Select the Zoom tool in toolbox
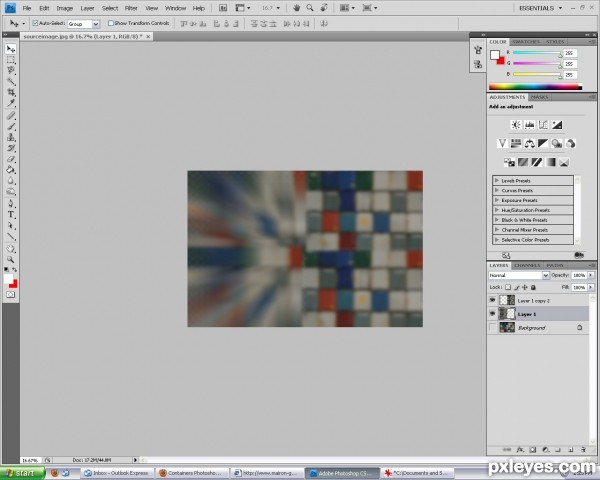 pyautogui.click(x=11, y=260)
